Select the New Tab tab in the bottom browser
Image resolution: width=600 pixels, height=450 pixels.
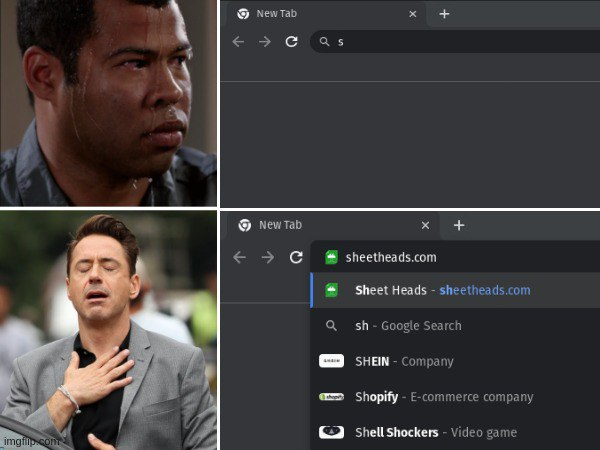333,225
